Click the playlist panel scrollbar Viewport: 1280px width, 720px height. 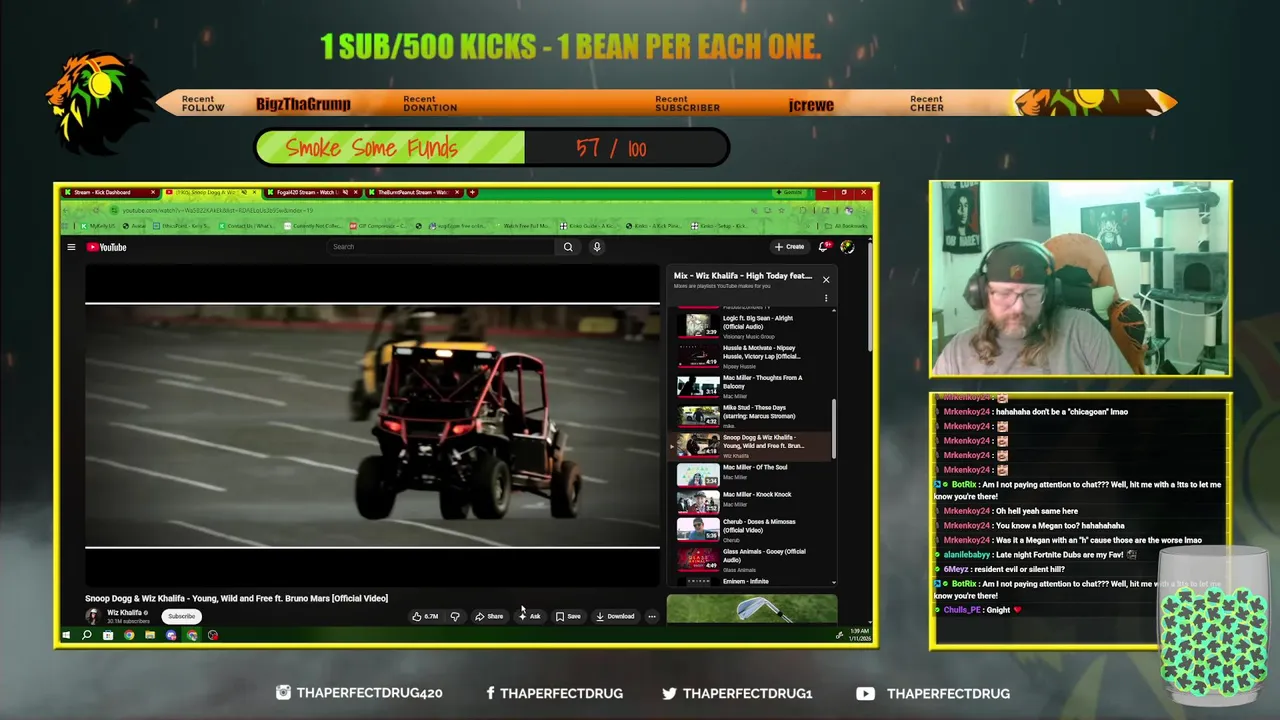834,430
